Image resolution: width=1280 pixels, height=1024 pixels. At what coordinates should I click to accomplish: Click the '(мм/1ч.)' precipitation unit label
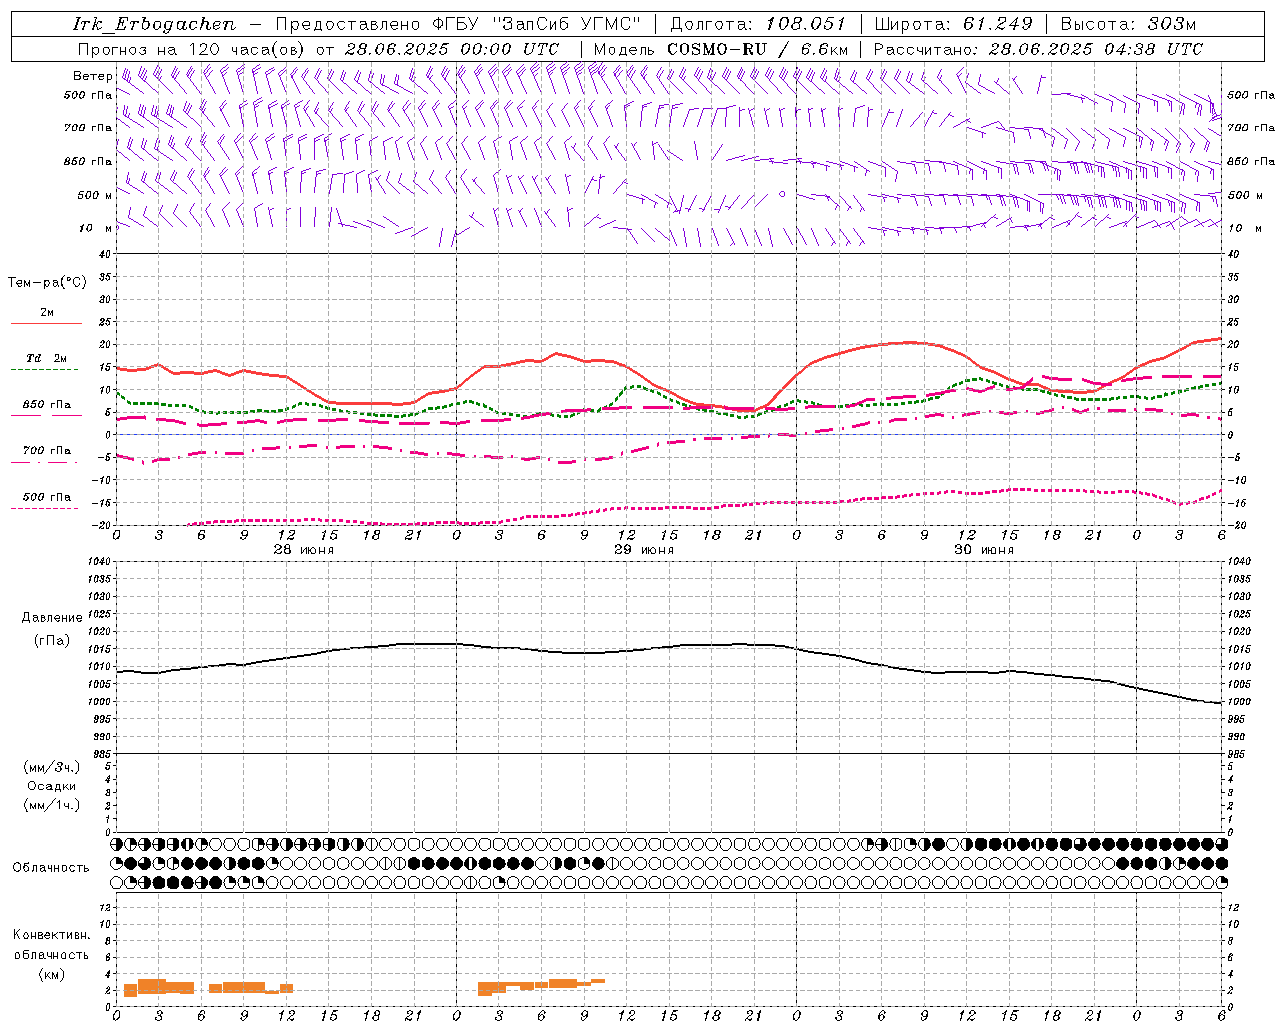tap(52, 805)
